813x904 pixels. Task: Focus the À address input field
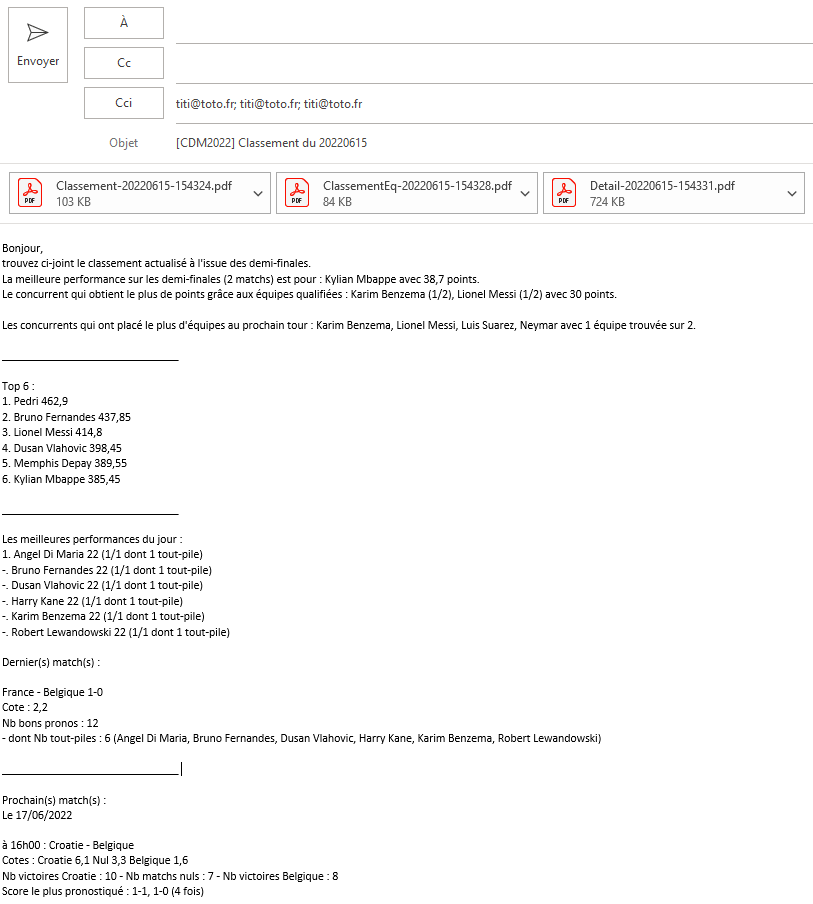(x=494, y=28)
